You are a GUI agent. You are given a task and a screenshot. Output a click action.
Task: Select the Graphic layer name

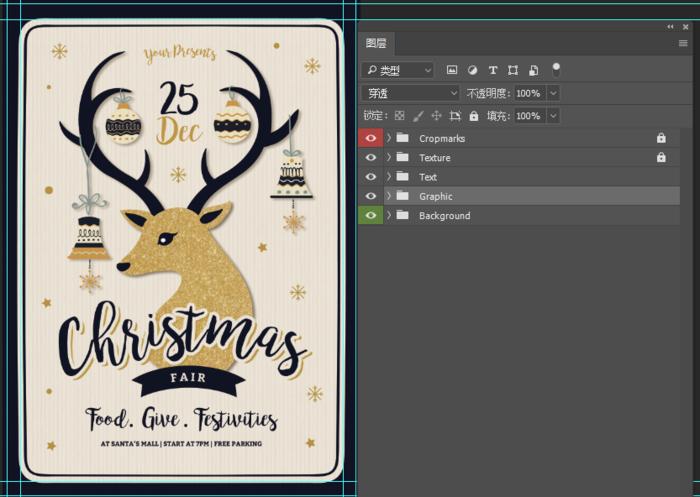click(x=436, y=196)
